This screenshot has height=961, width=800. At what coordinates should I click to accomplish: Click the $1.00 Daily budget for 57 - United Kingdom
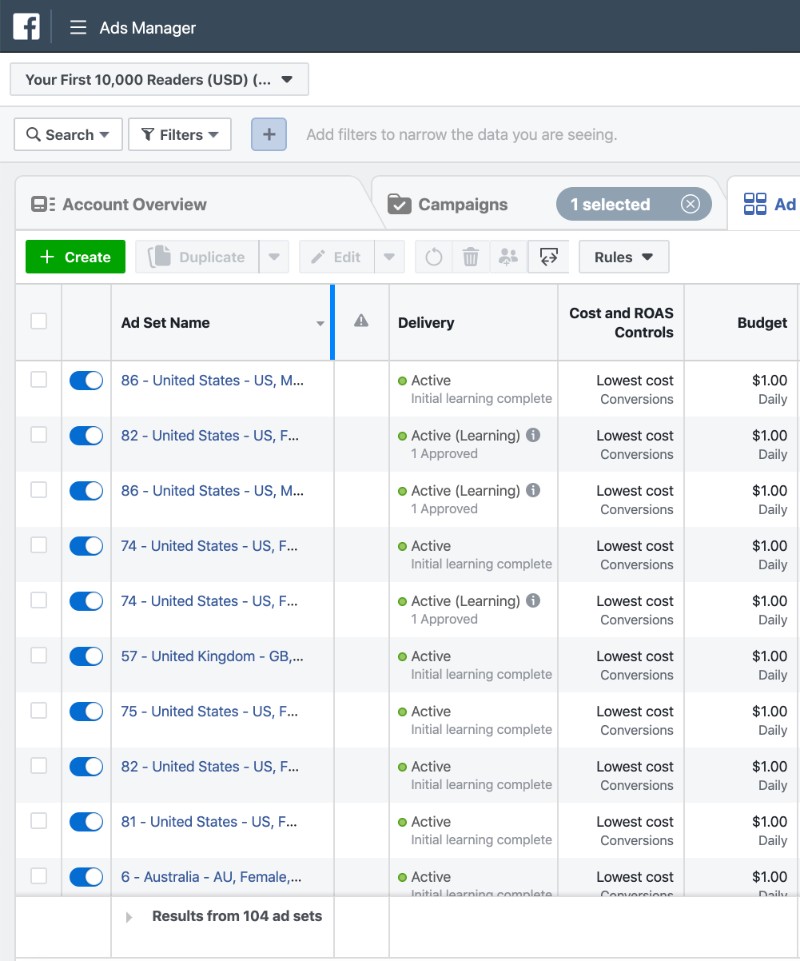[x=769, y=665]
